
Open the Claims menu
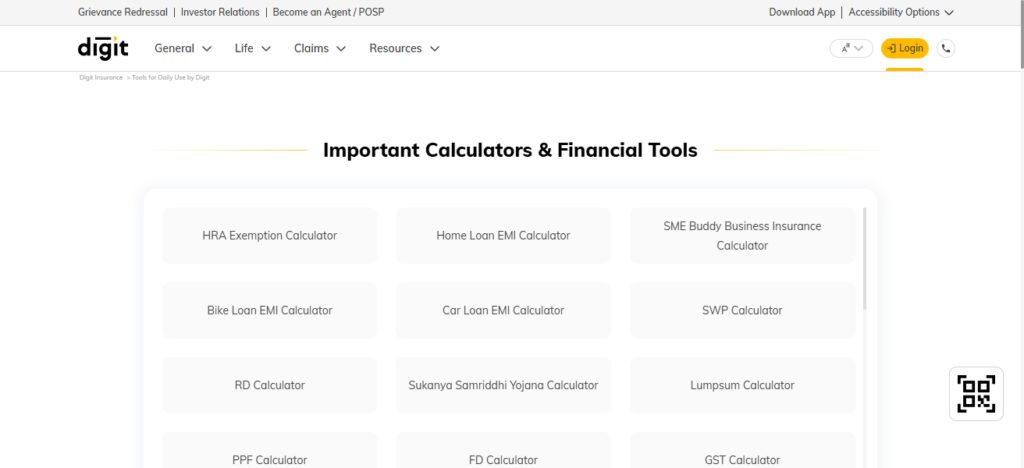point(320,48)
